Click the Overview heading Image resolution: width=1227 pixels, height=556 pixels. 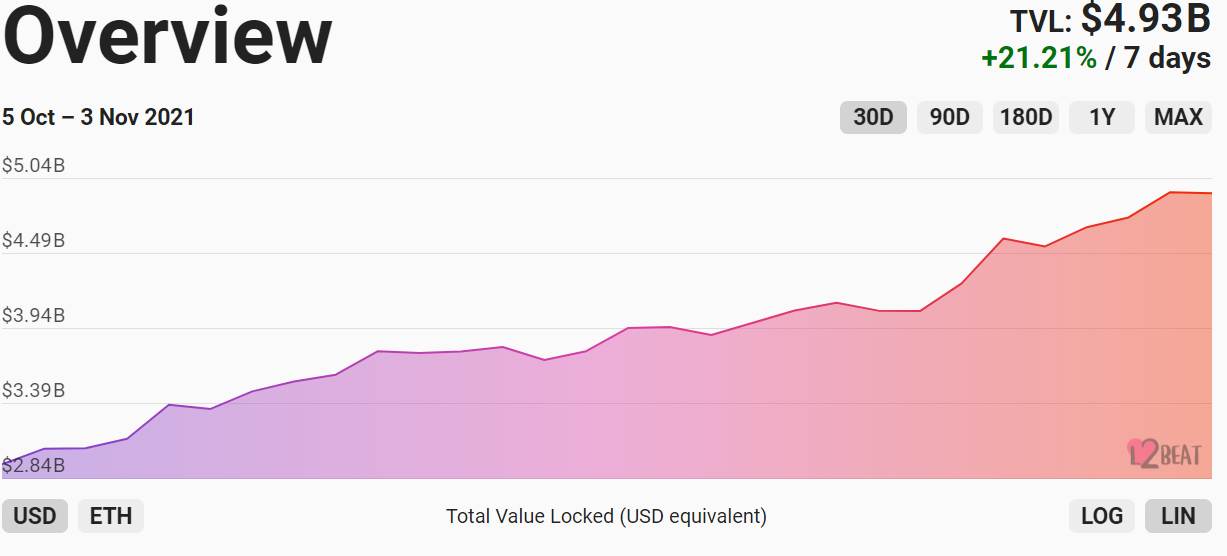click(x=167, y=36)
